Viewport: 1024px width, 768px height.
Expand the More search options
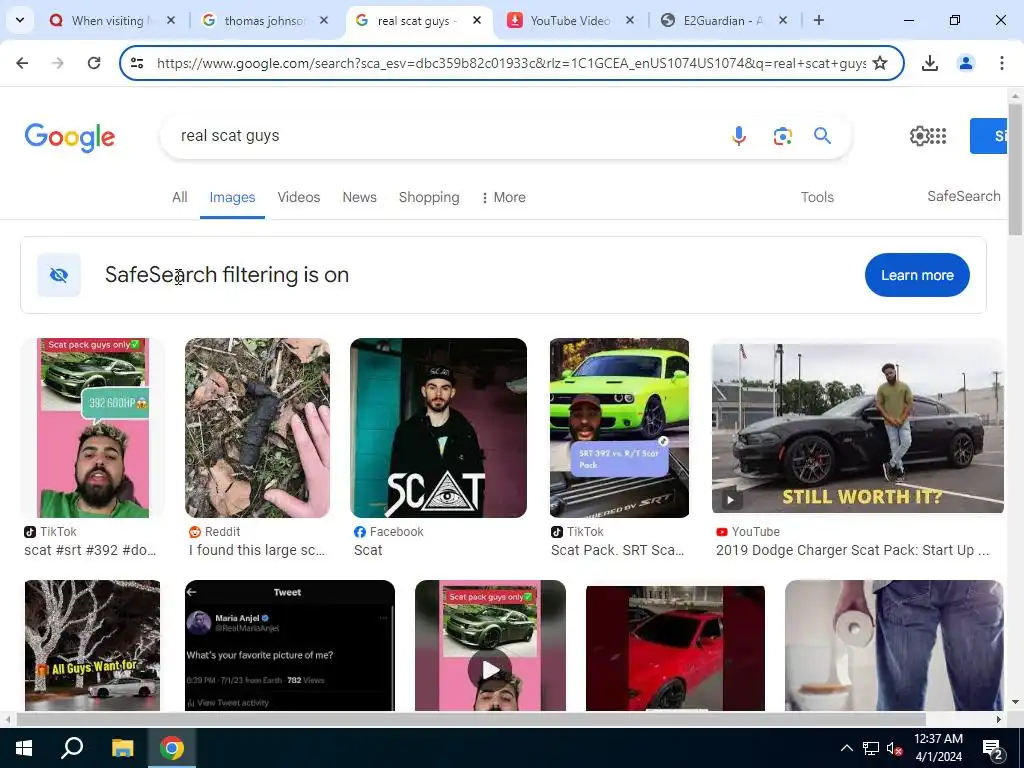(x=504, y=197)
